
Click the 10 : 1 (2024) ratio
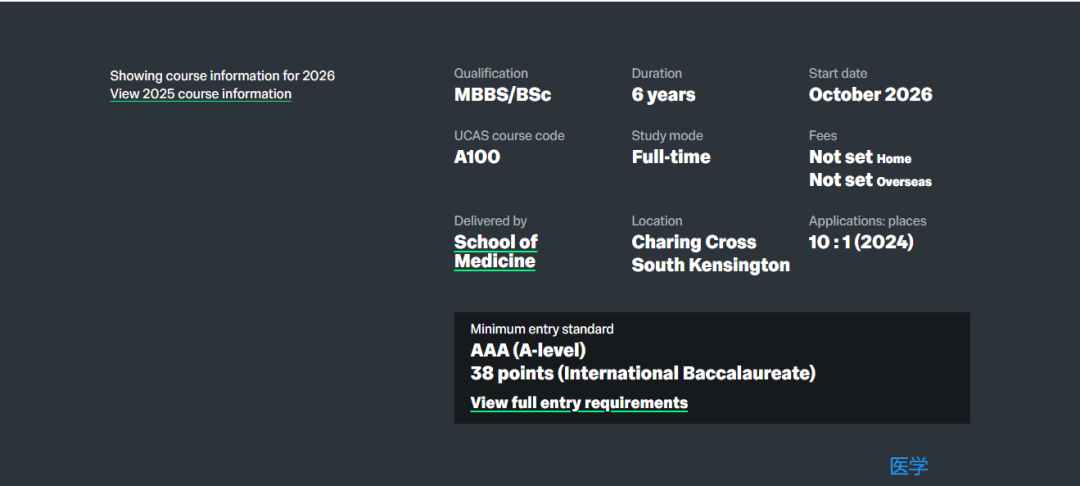click(x=861, y=242)
